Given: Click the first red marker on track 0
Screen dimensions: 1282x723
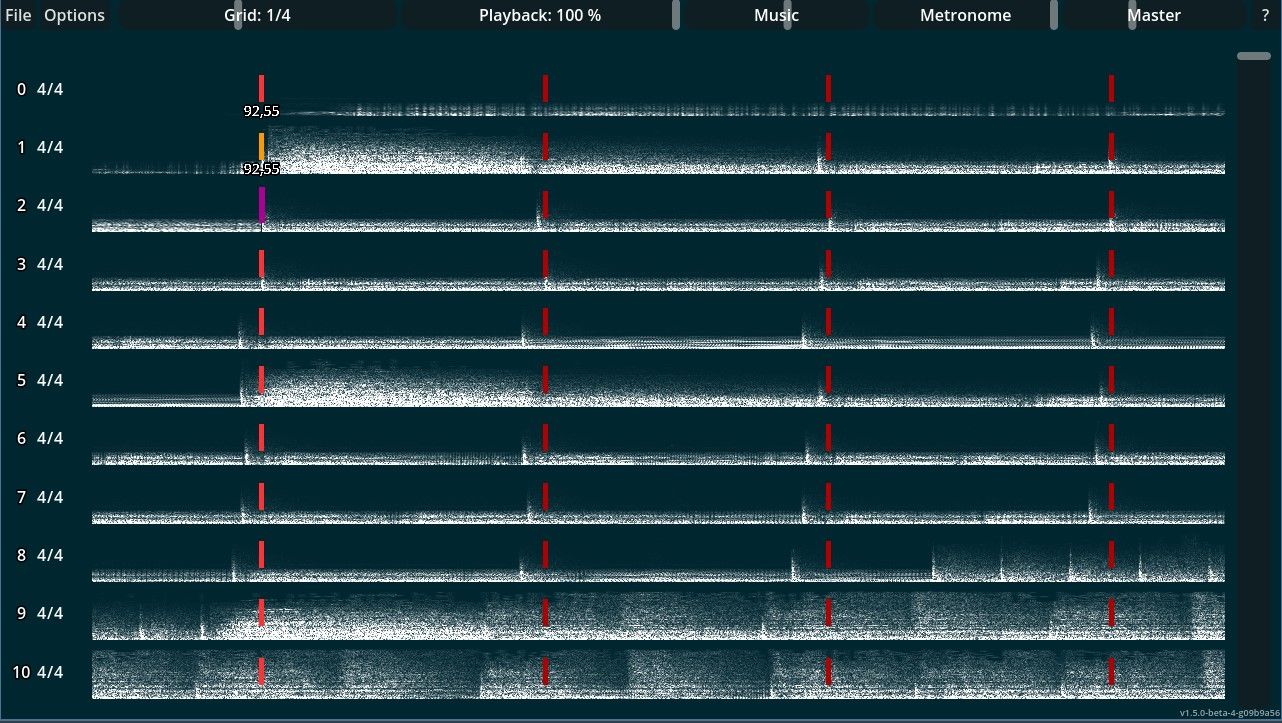Looking at the screenshot, I should (261, 88).
